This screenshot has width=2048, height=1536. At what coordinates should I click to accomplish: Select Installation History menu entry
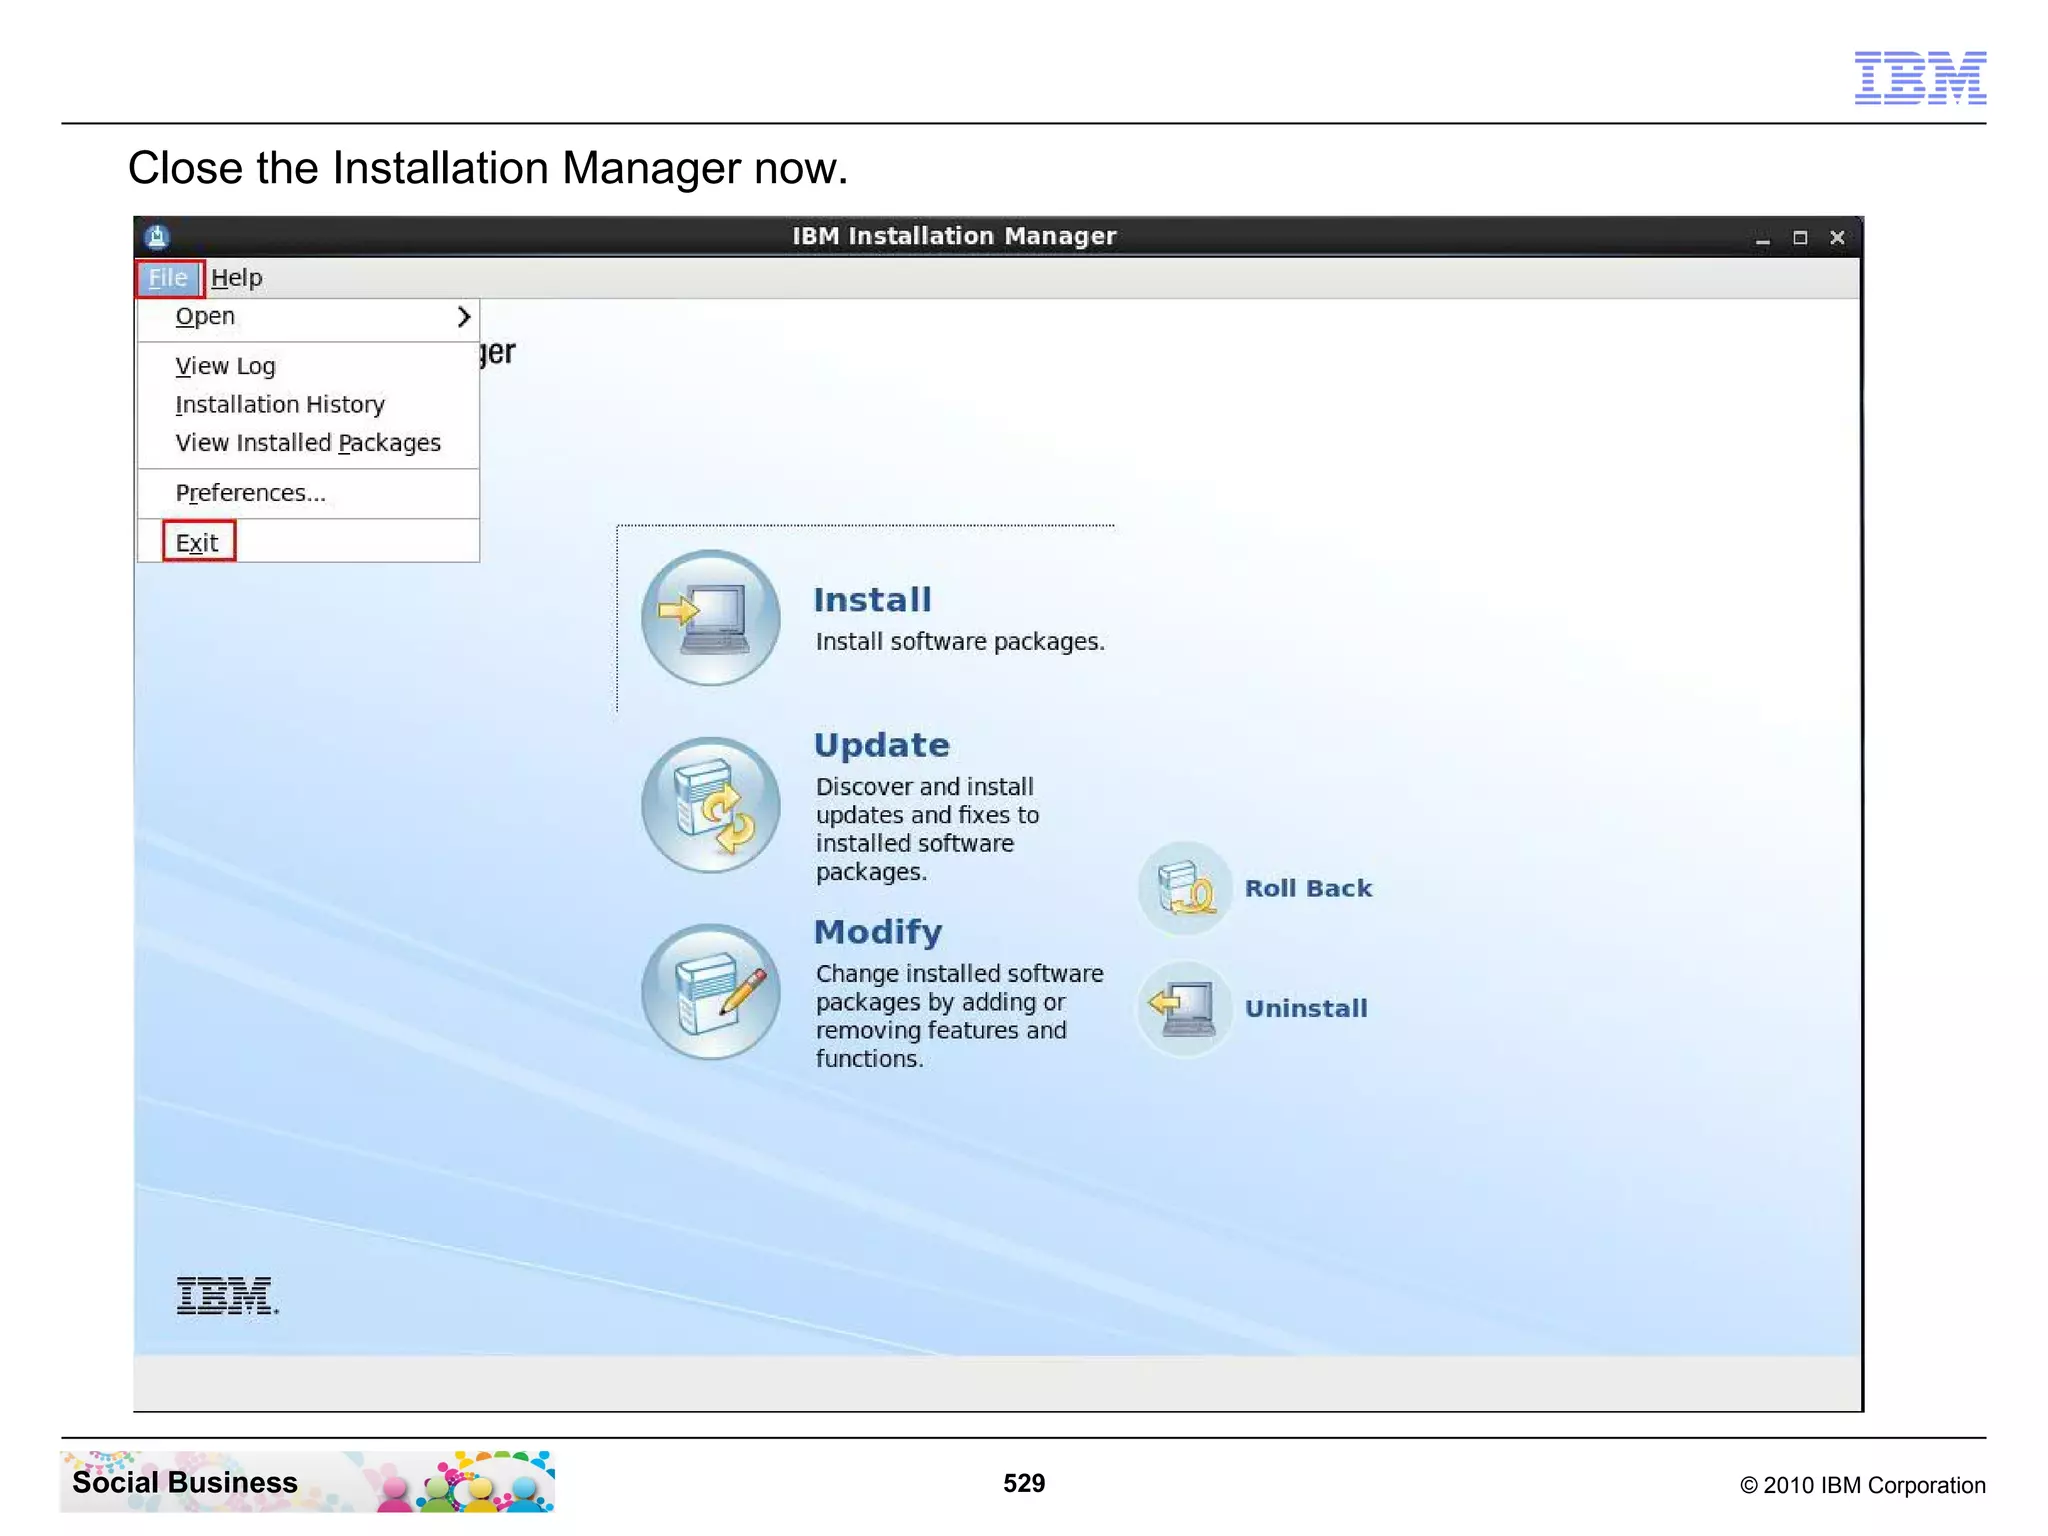point(308,404)
